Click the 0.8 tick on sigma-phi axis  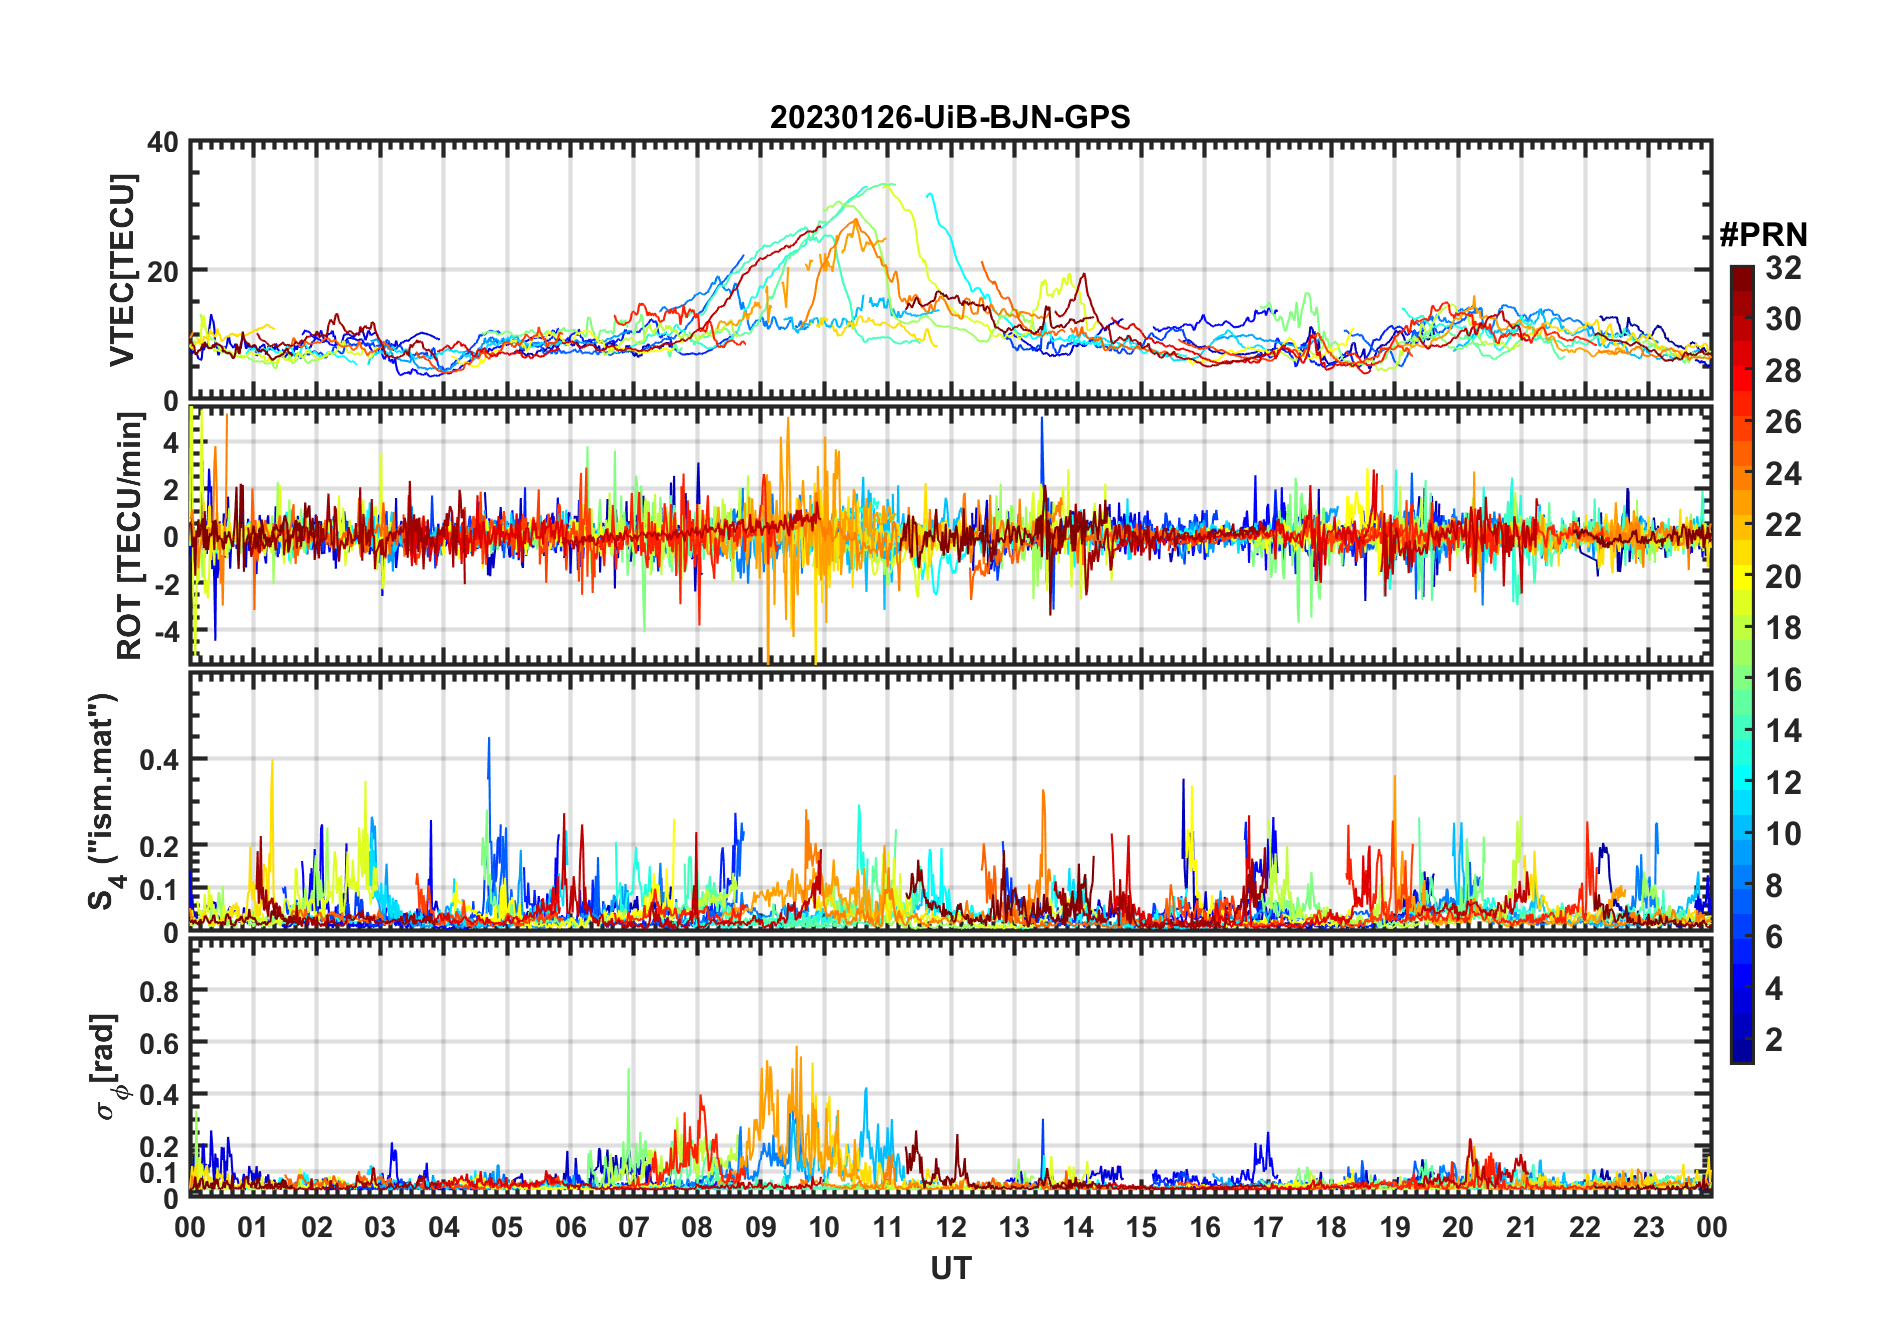pyautogui.click(x=160, y=991)
